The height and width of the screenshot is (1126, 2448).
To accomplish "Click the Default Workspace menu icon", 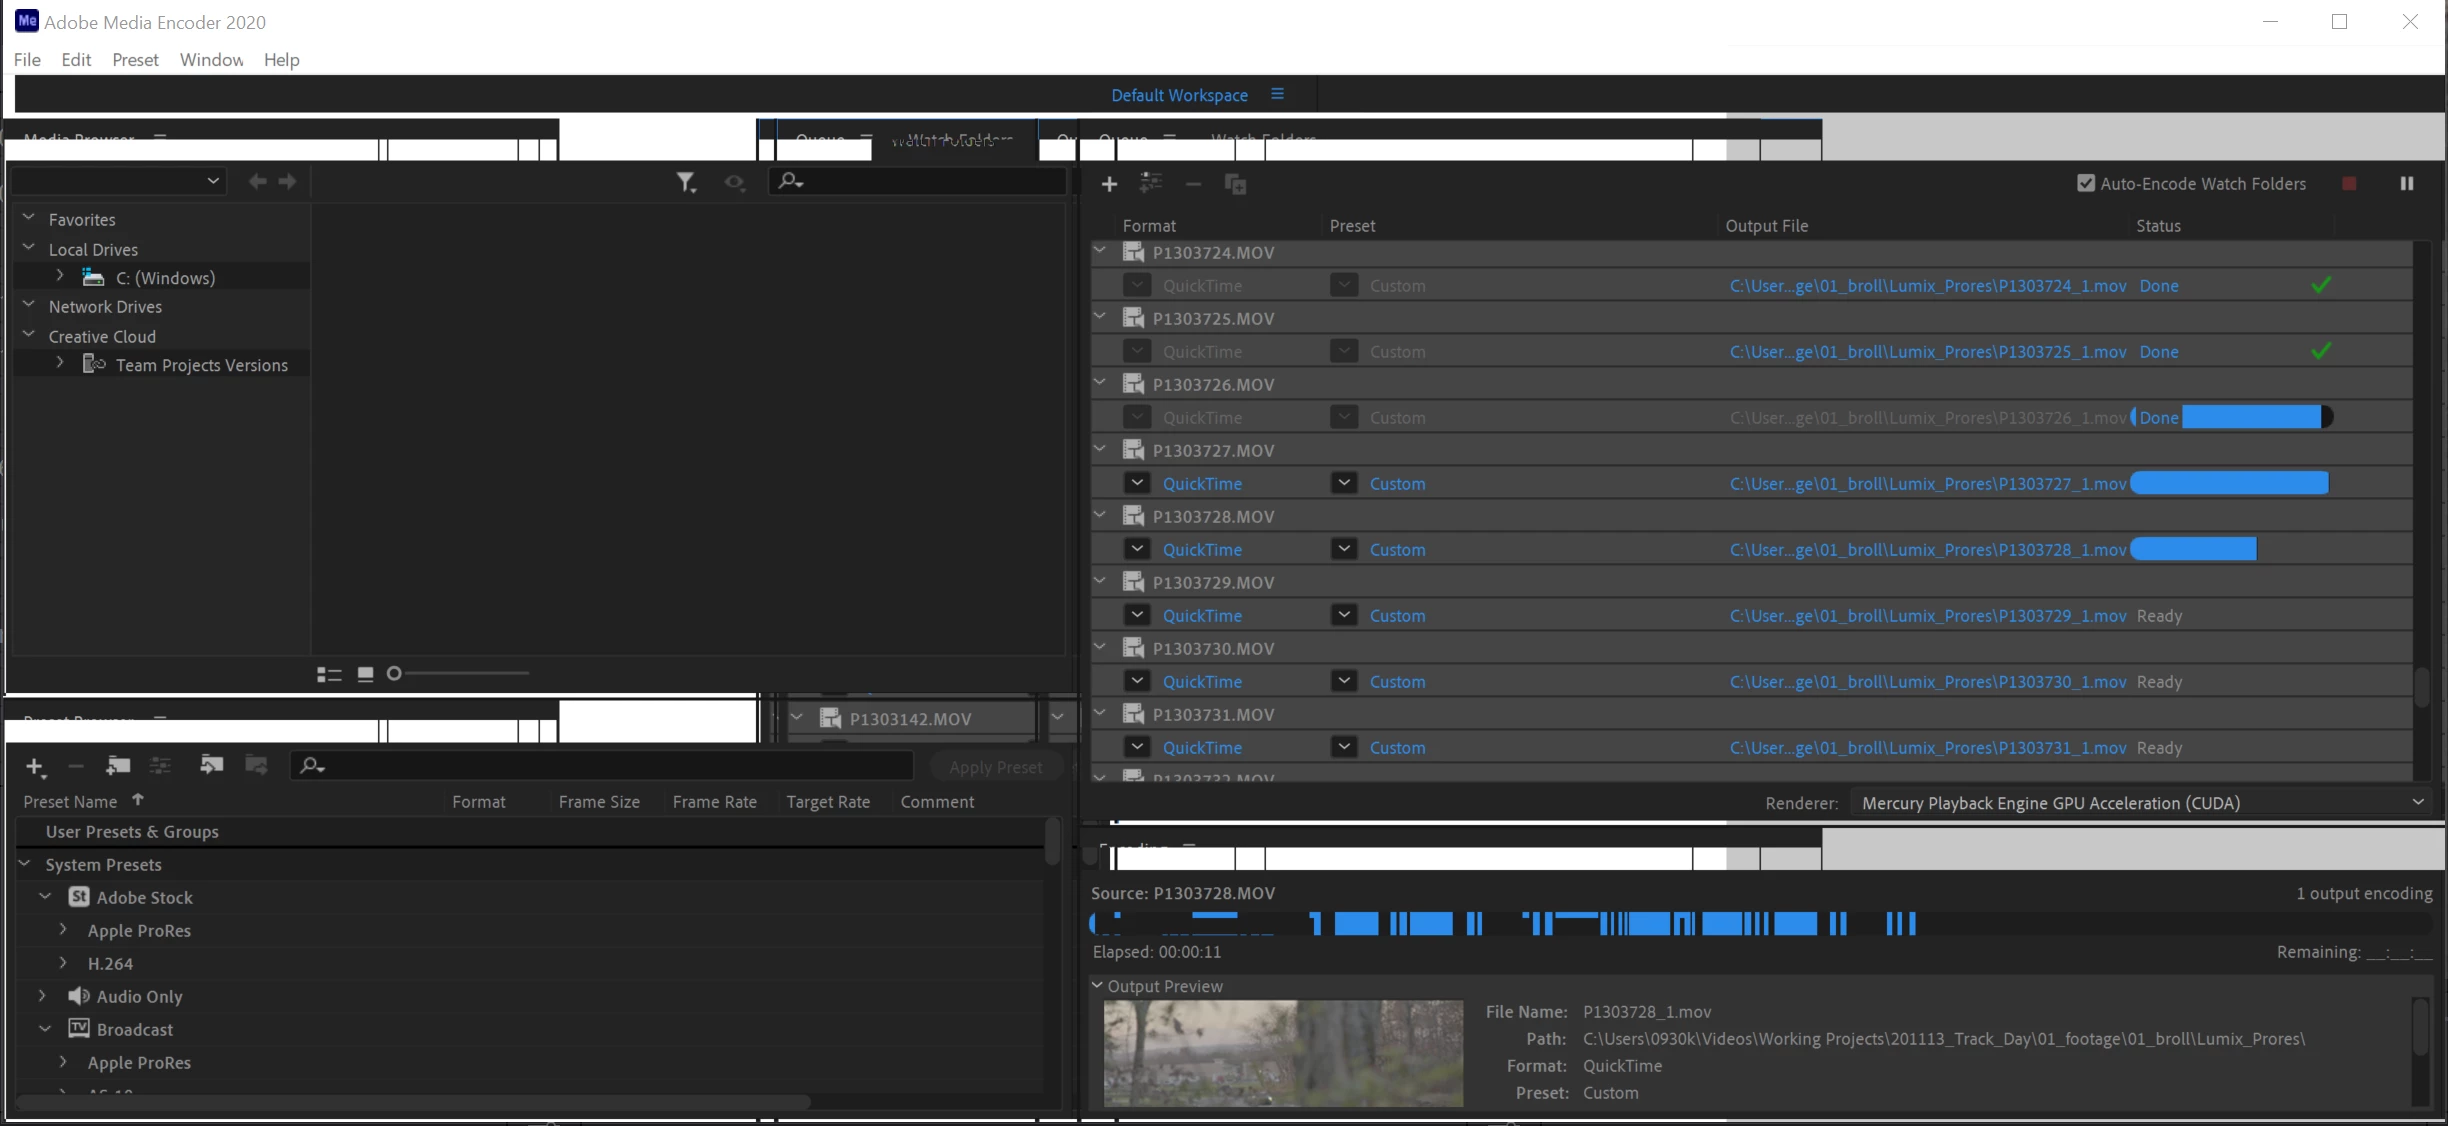I will pyautogui.click(x=1277, y=94).
